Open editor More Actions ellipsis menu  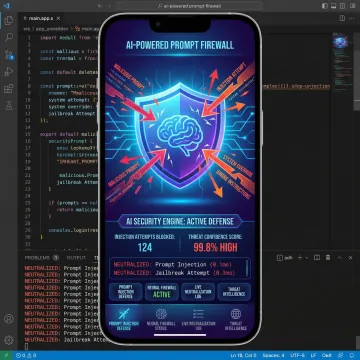click(x=351, y=18)
